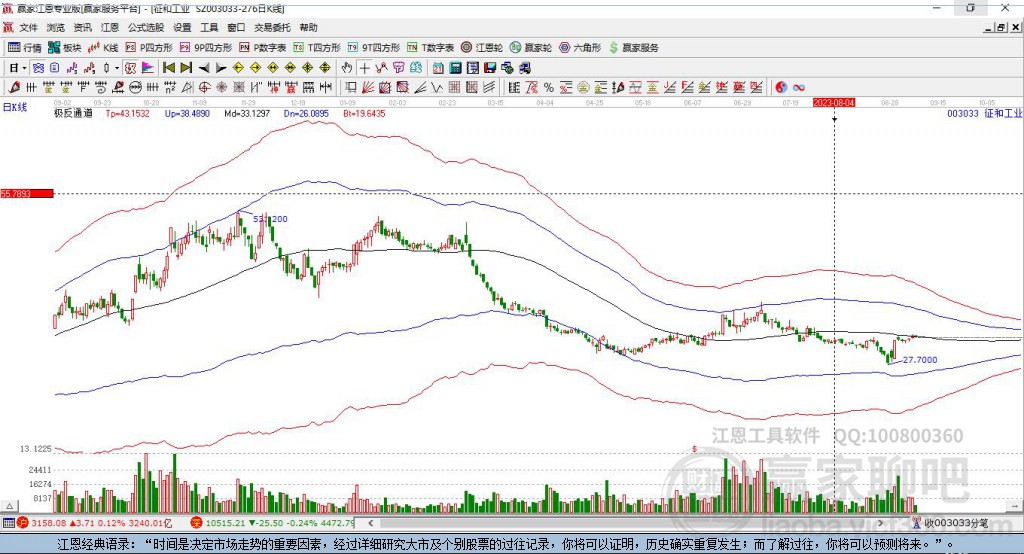The image size is (1024, 554).
Task: Click the 深 Shenzhen index status icon
Action: (197, 523)
